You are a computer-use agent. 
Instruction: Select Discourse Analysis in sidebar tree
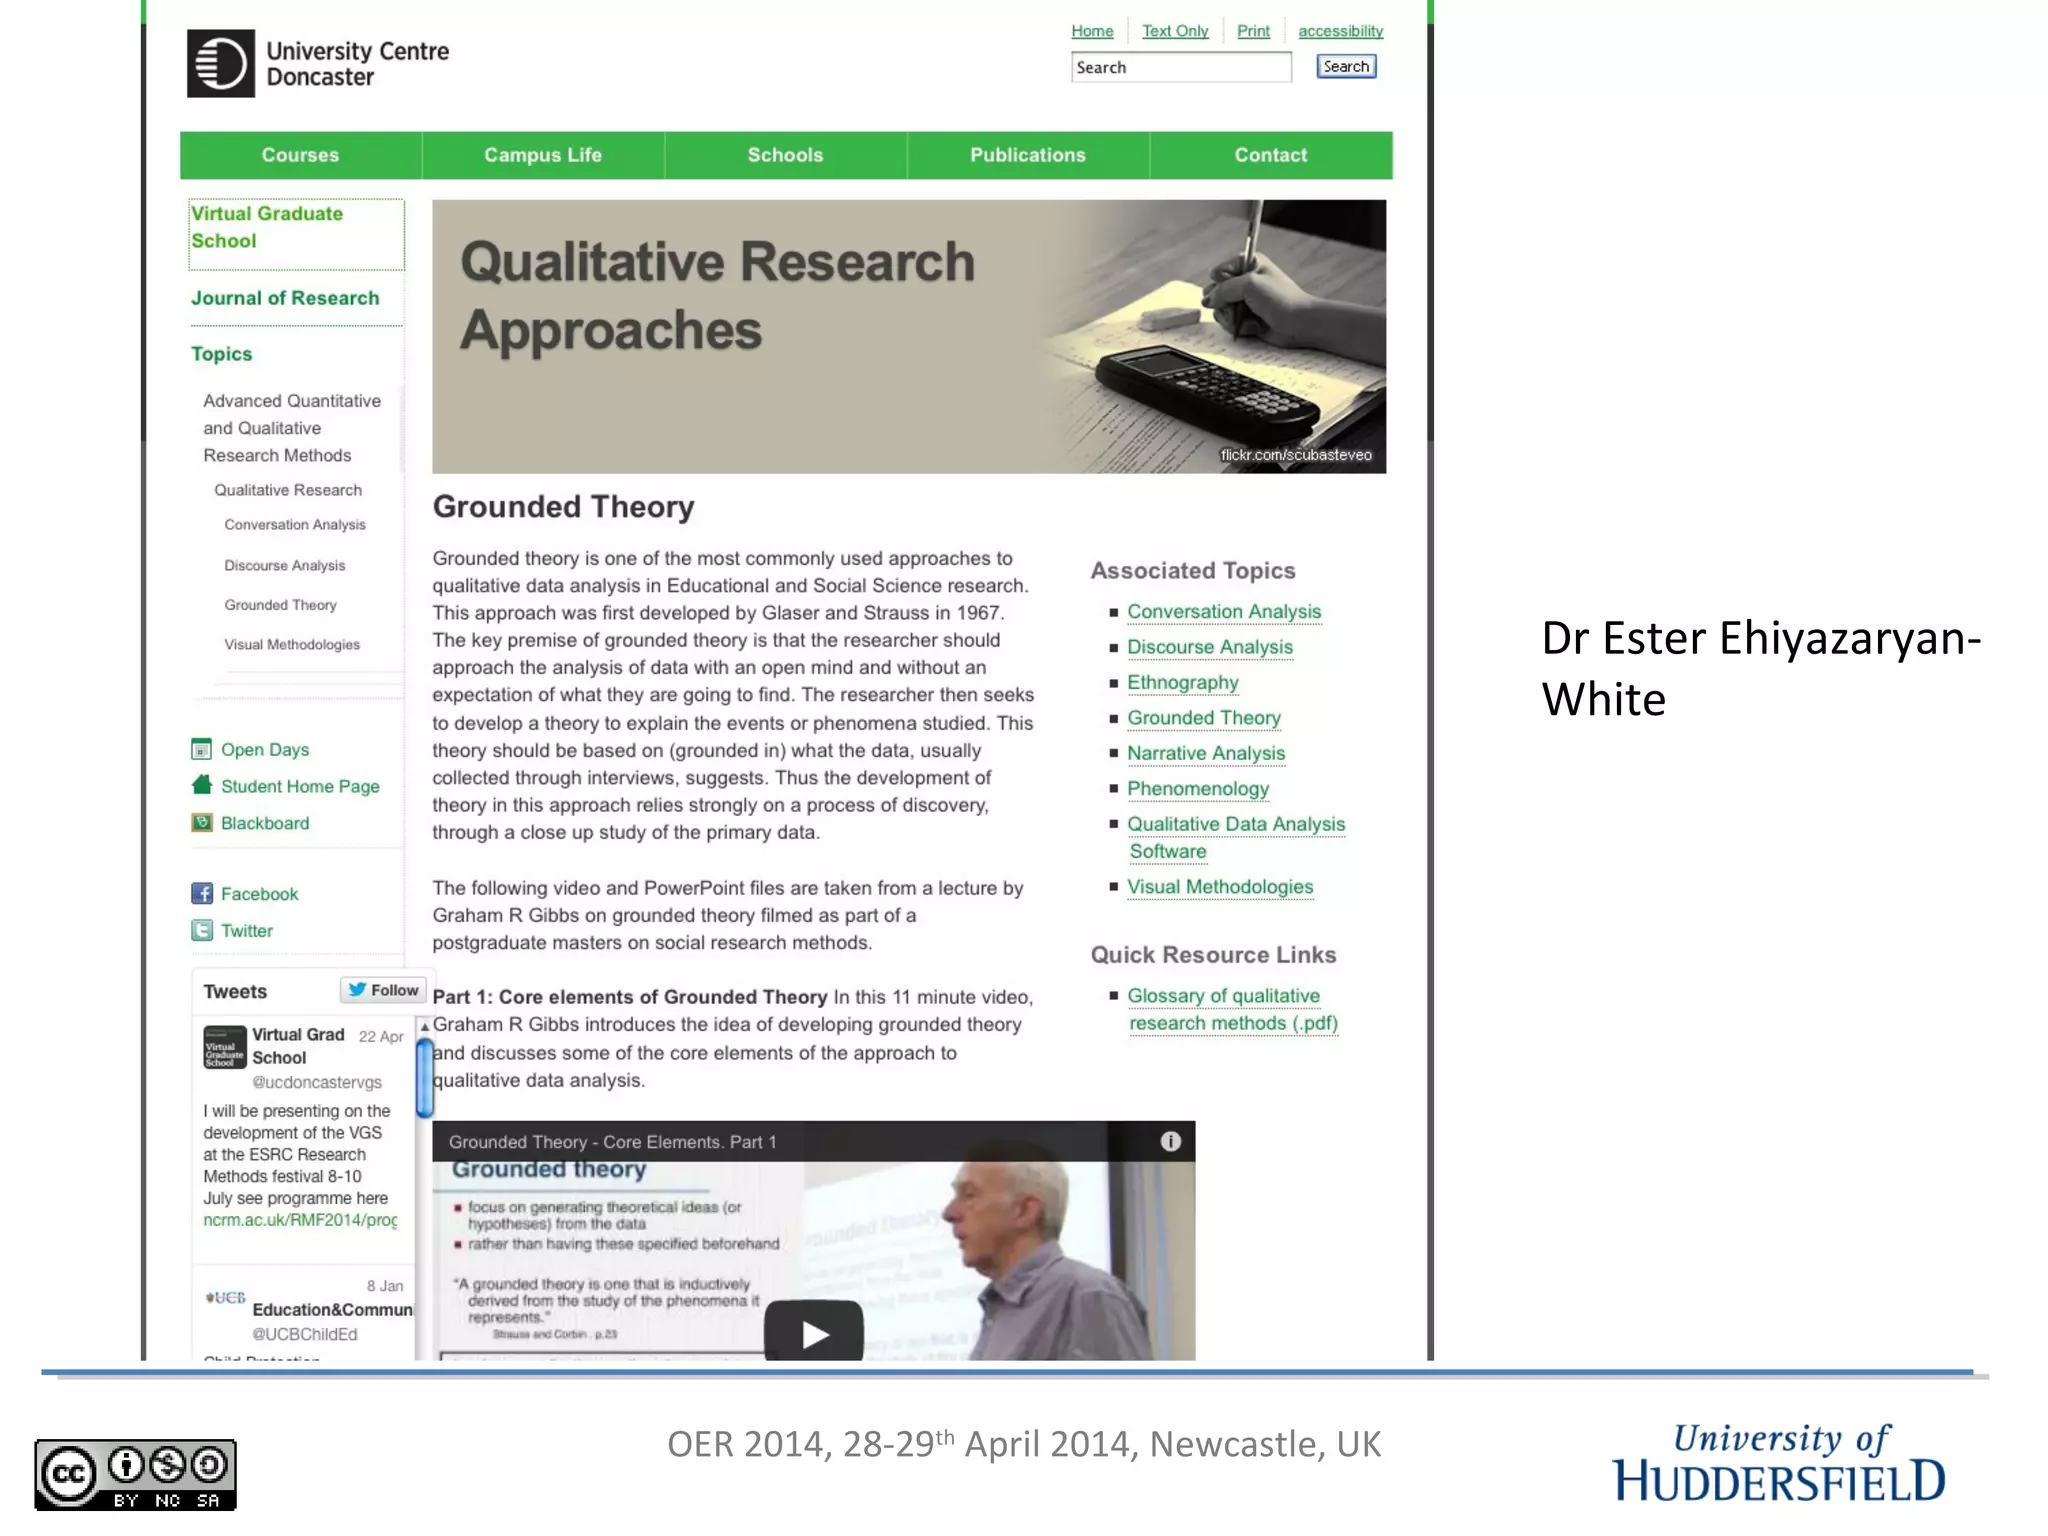[x=284, y=565]
